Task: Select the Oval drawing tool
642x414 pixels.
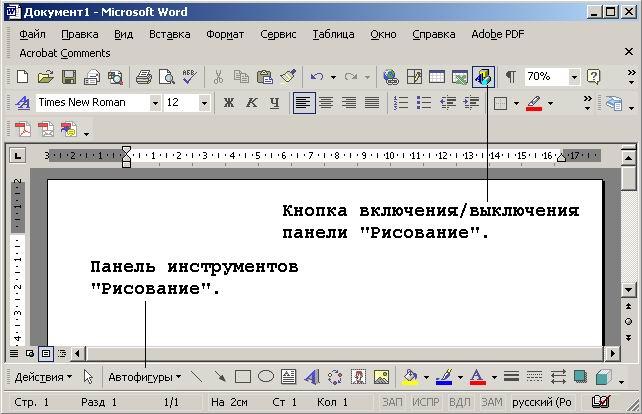Action: coord(266,377)
